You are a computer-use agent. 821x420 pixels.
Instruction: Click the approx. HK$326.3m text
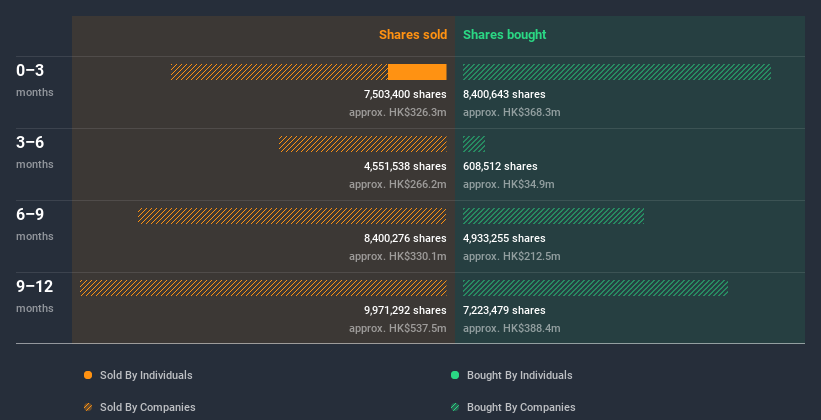(398, 113)
